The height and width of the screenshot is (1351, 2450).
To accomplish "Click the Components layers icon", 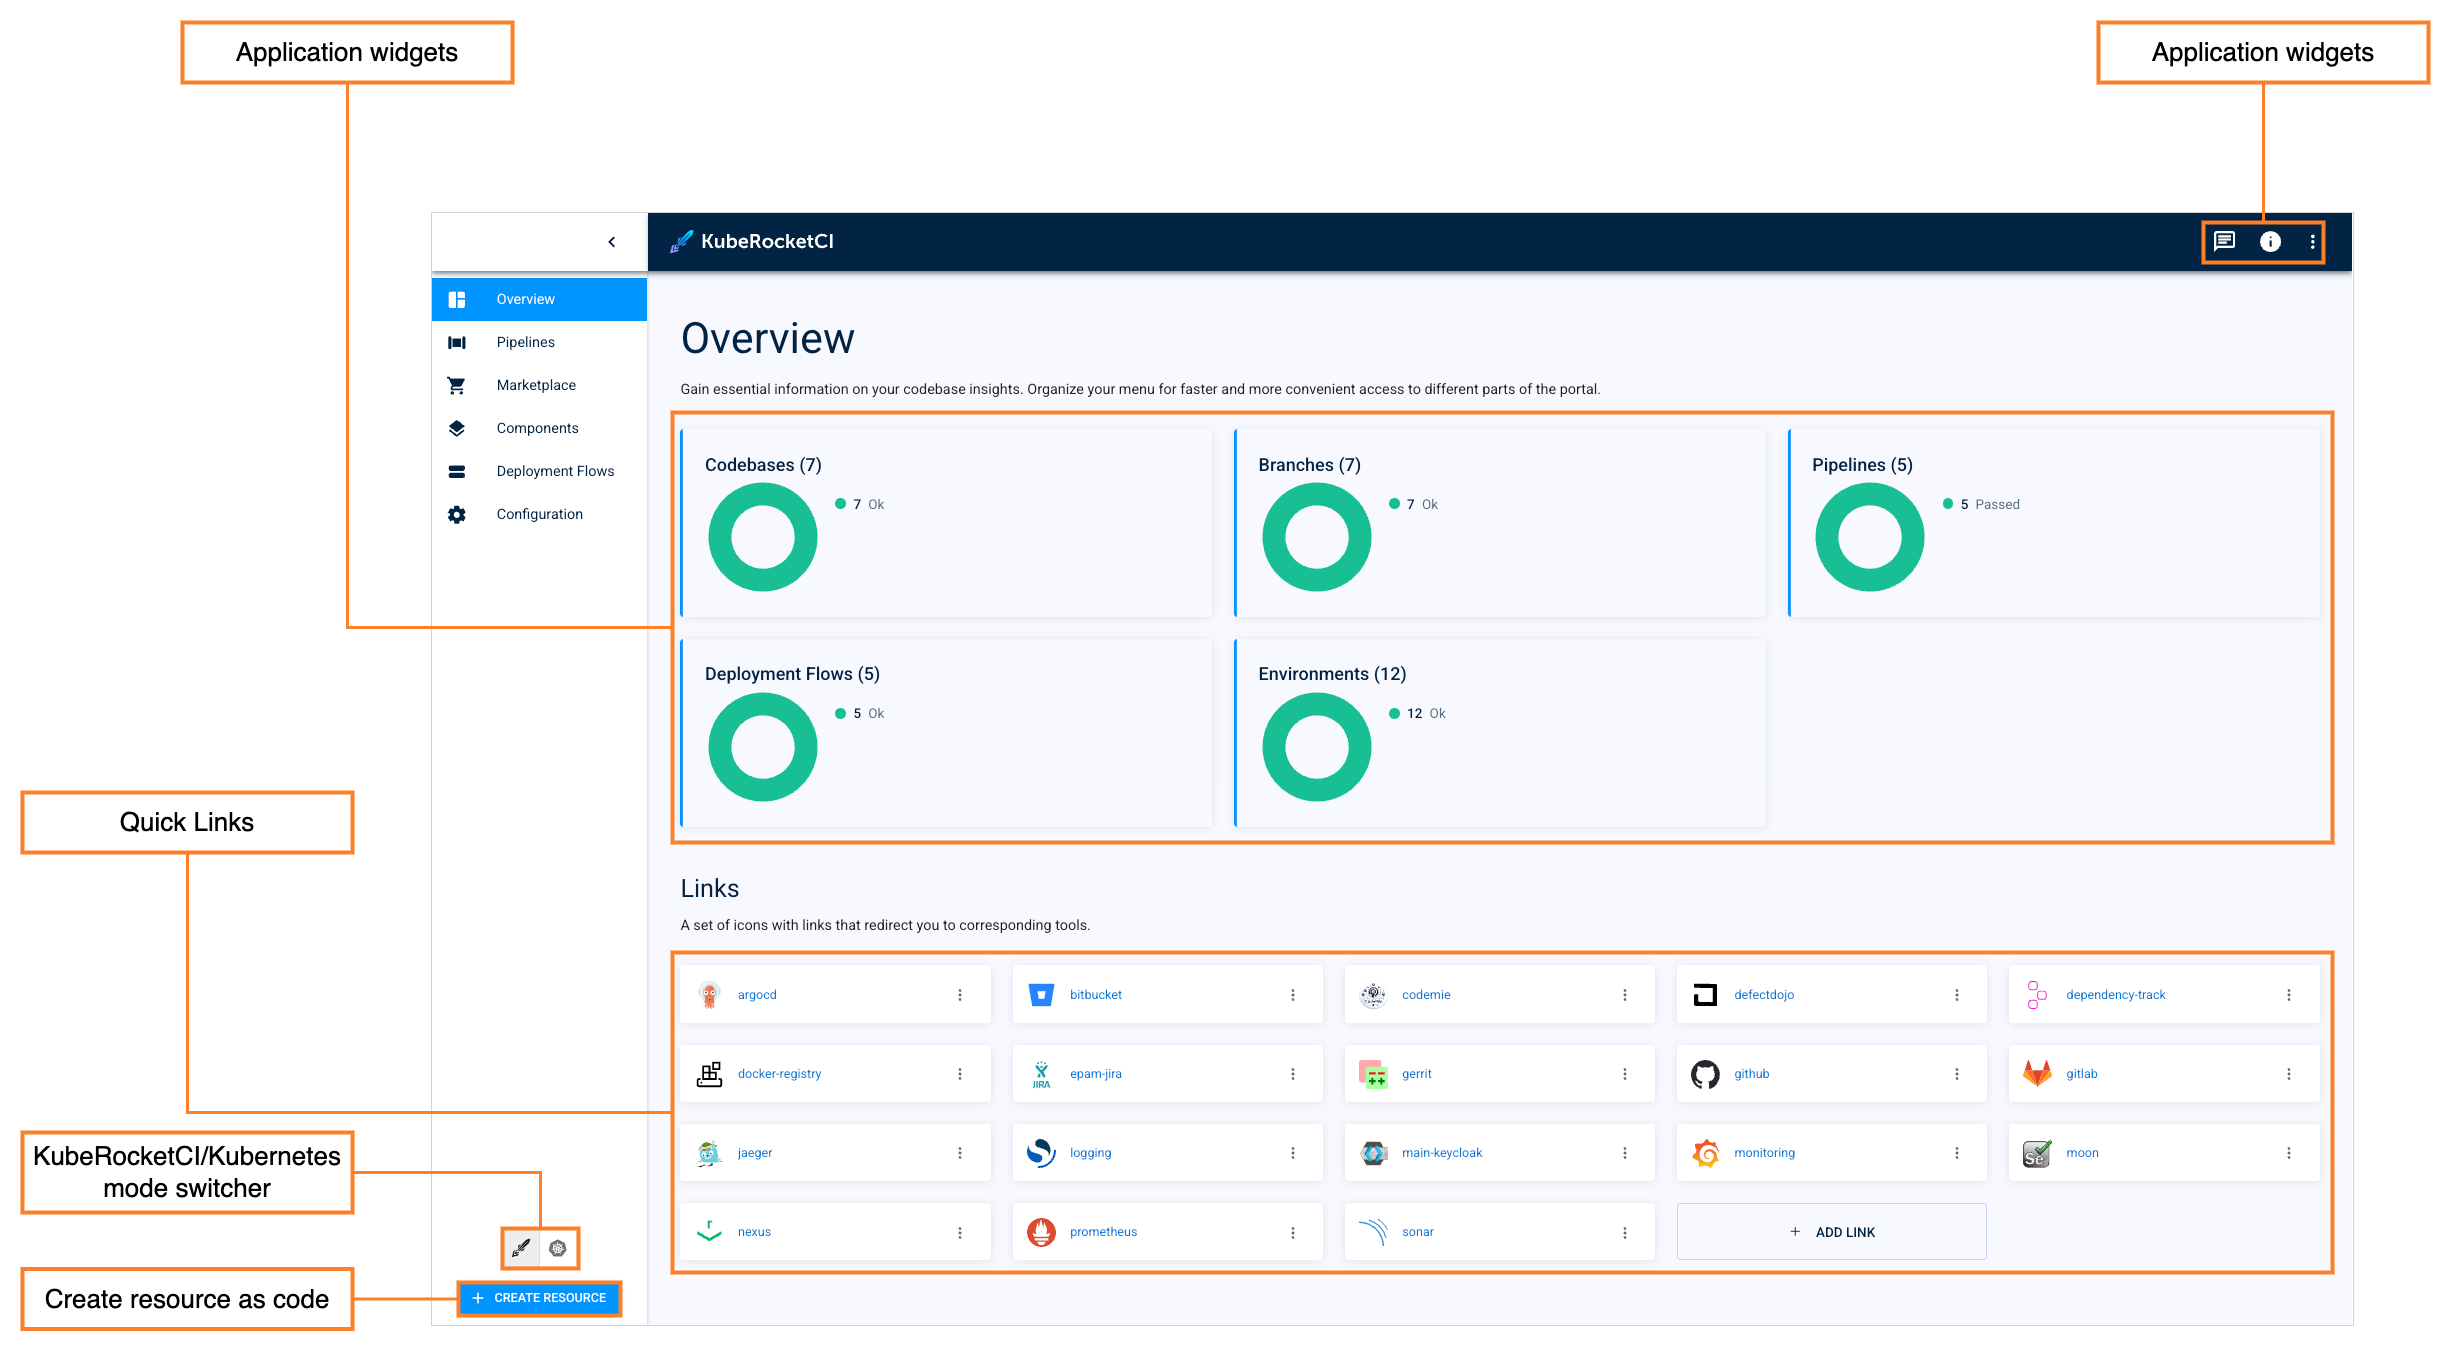I will click(457, 427).
